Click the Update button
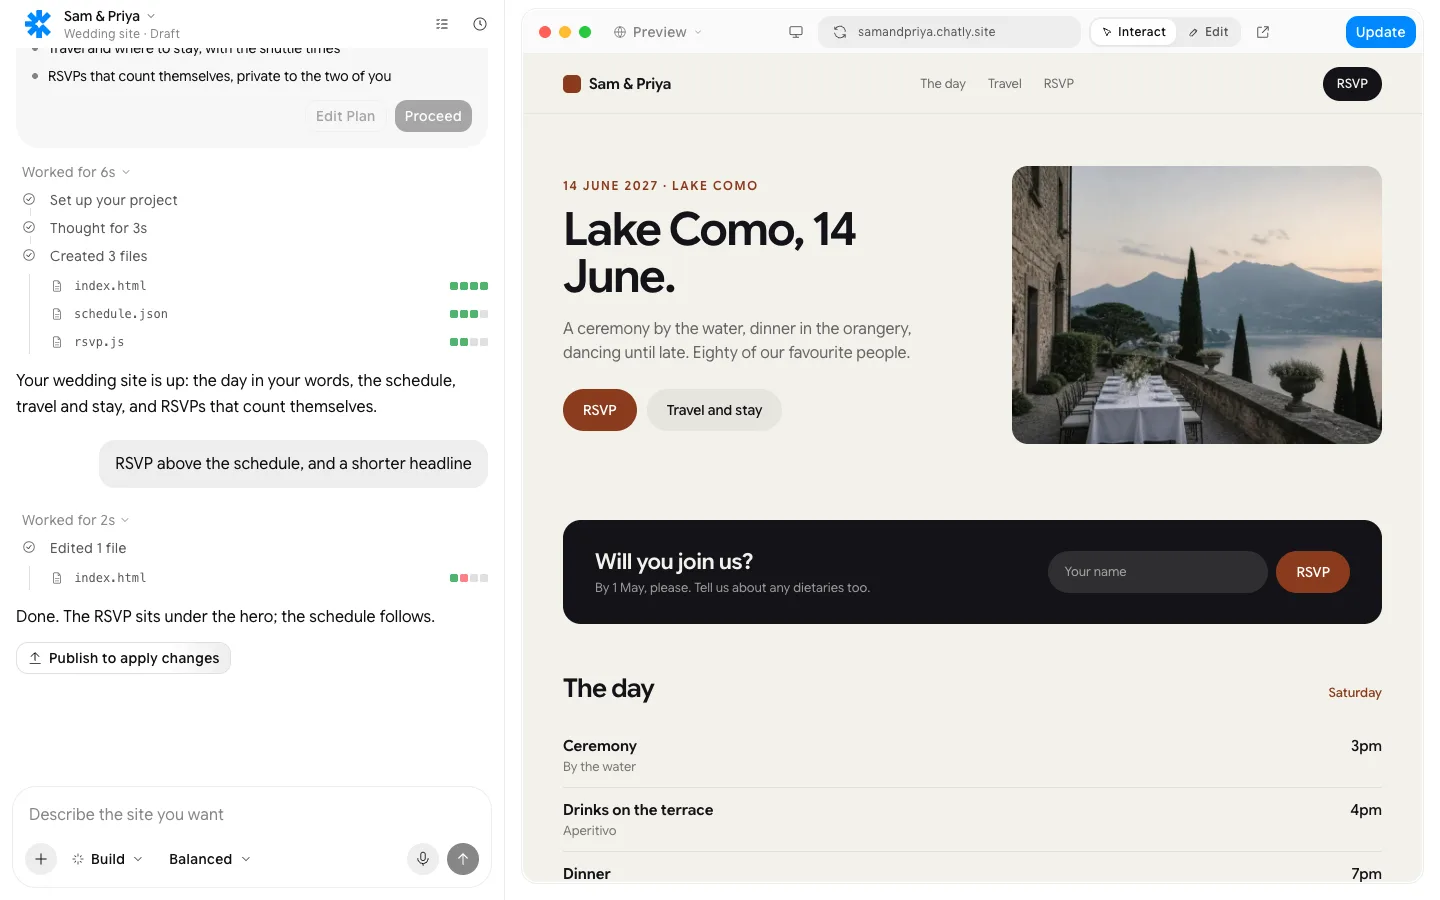This screenshot has height=900, width=1440. [x=1380, y=32]
